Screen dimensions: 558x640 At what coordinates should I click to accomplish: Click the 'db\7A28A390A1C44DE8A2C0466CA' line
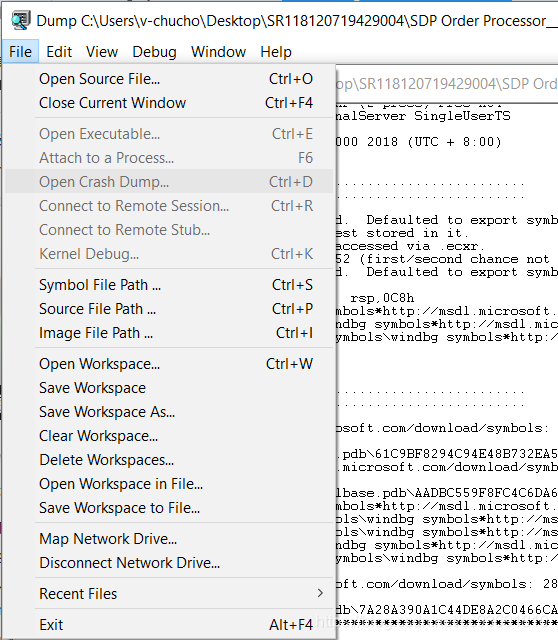pyautogui.click(x=447, y=610)
